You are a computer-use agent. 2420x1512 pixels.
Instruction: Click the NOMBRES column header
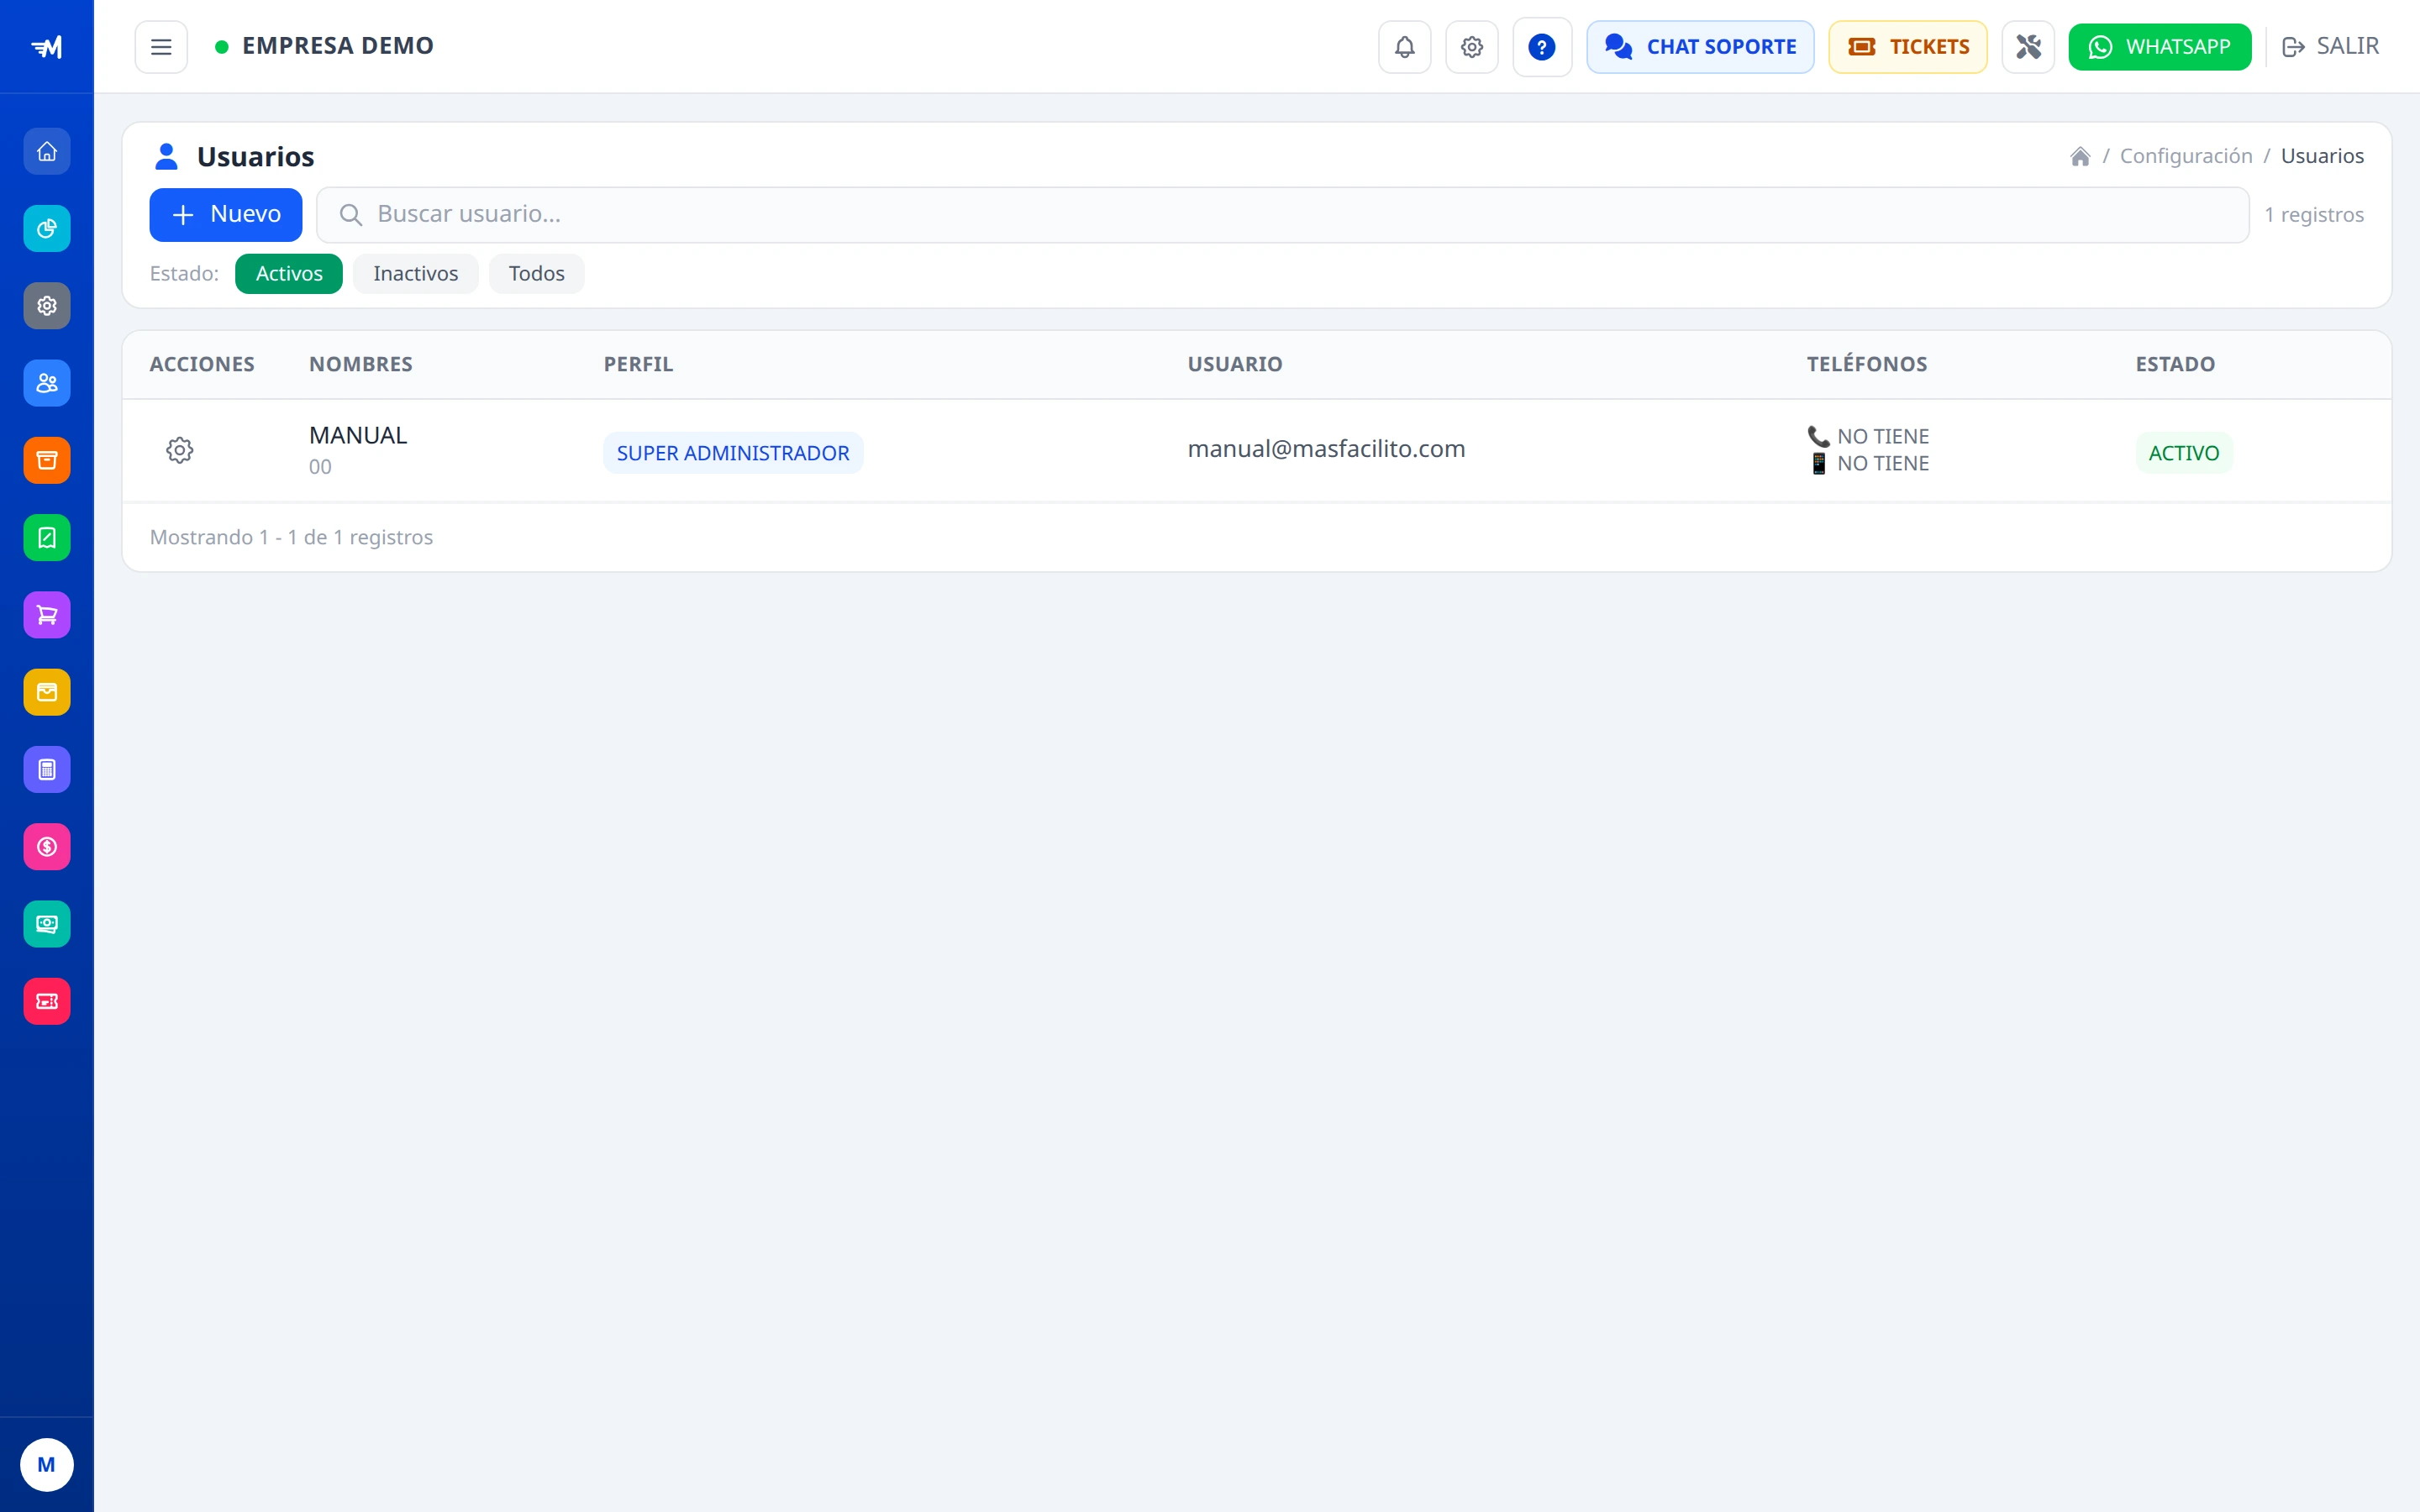360,364
